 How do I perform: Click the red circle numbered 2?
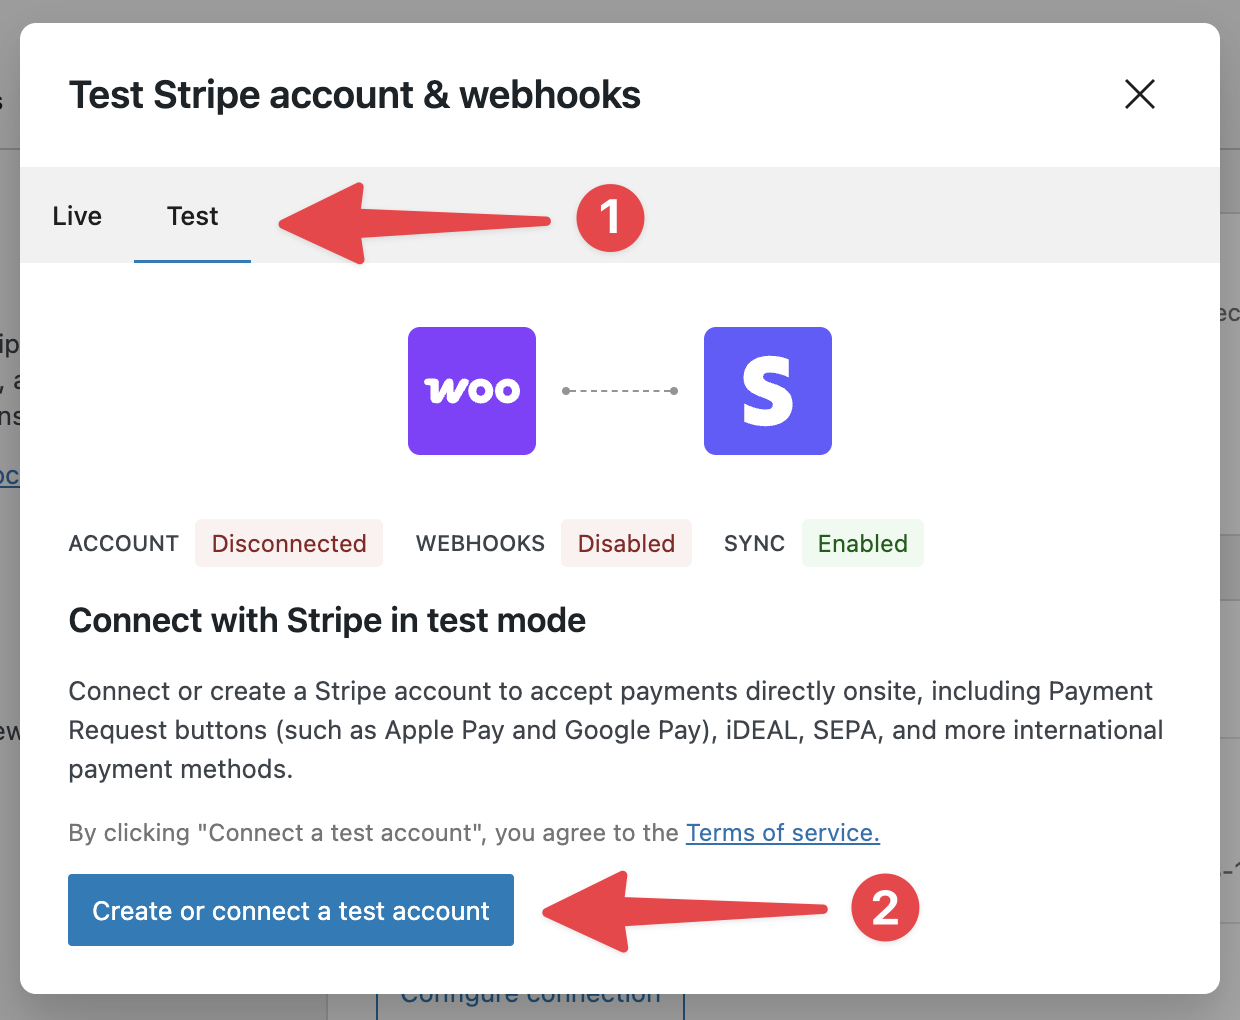click(x=884, y=908)
